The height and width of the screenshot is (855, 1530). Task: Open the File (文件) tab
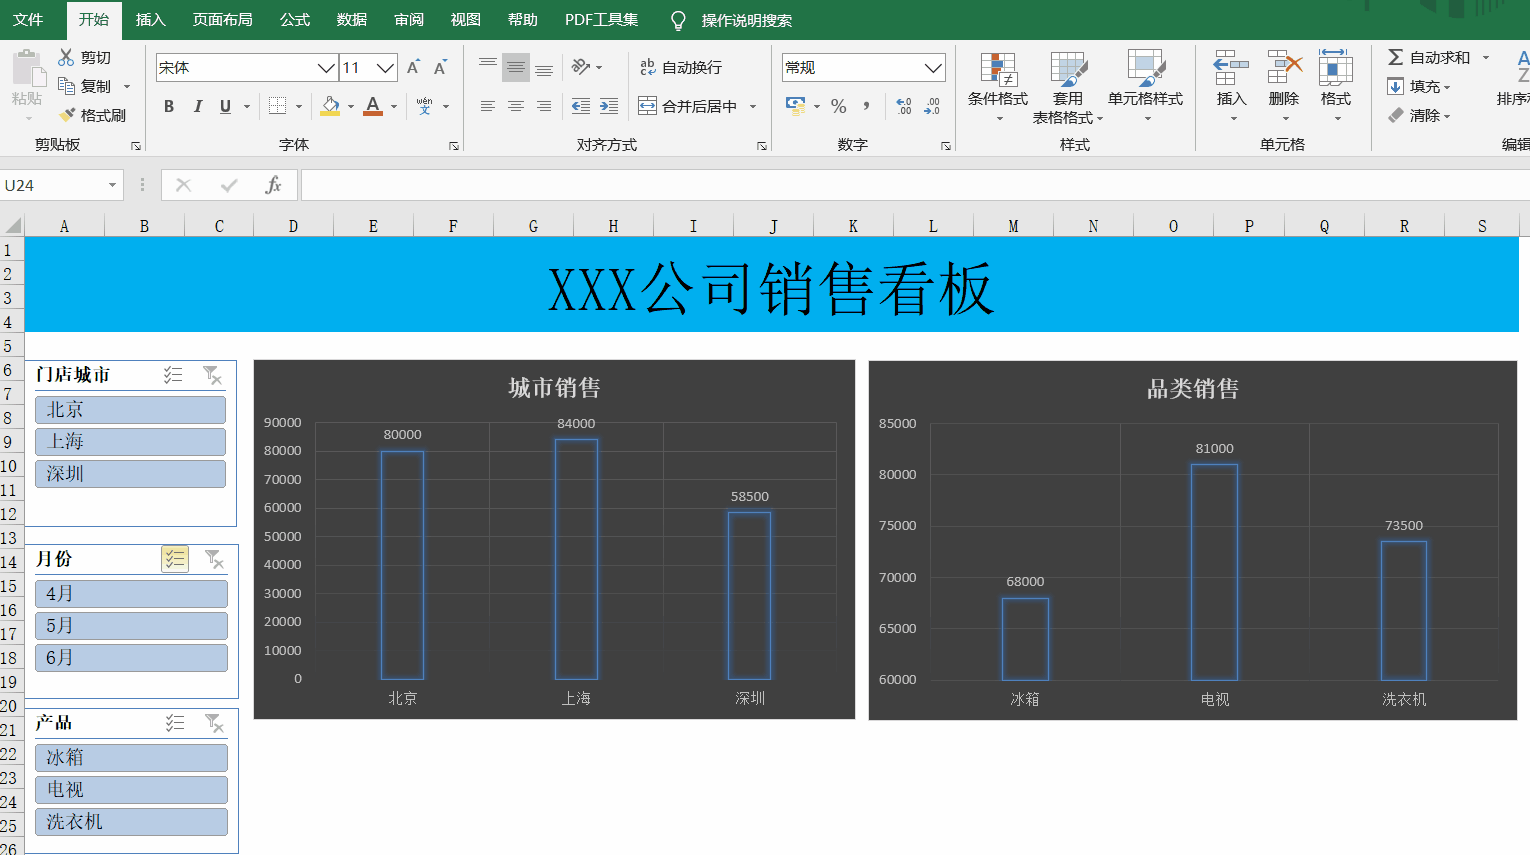coord(28,19)
